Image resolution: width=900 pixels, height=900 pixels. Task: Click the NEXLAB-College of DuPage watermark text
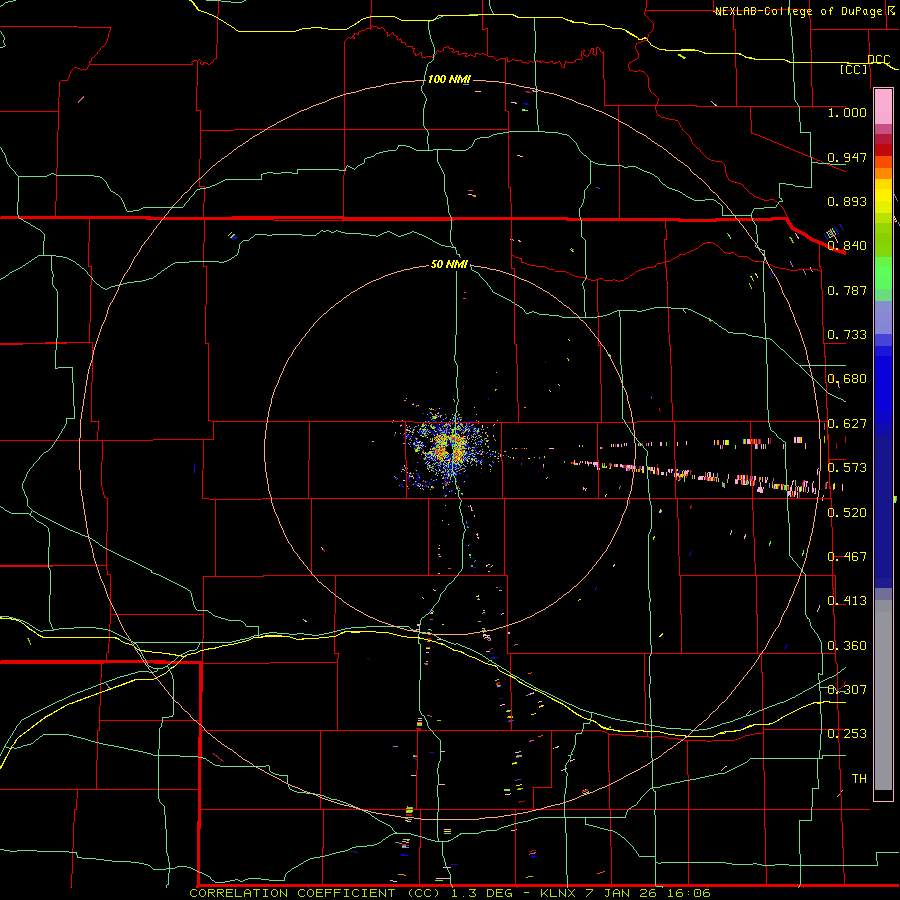click(803, 11)
